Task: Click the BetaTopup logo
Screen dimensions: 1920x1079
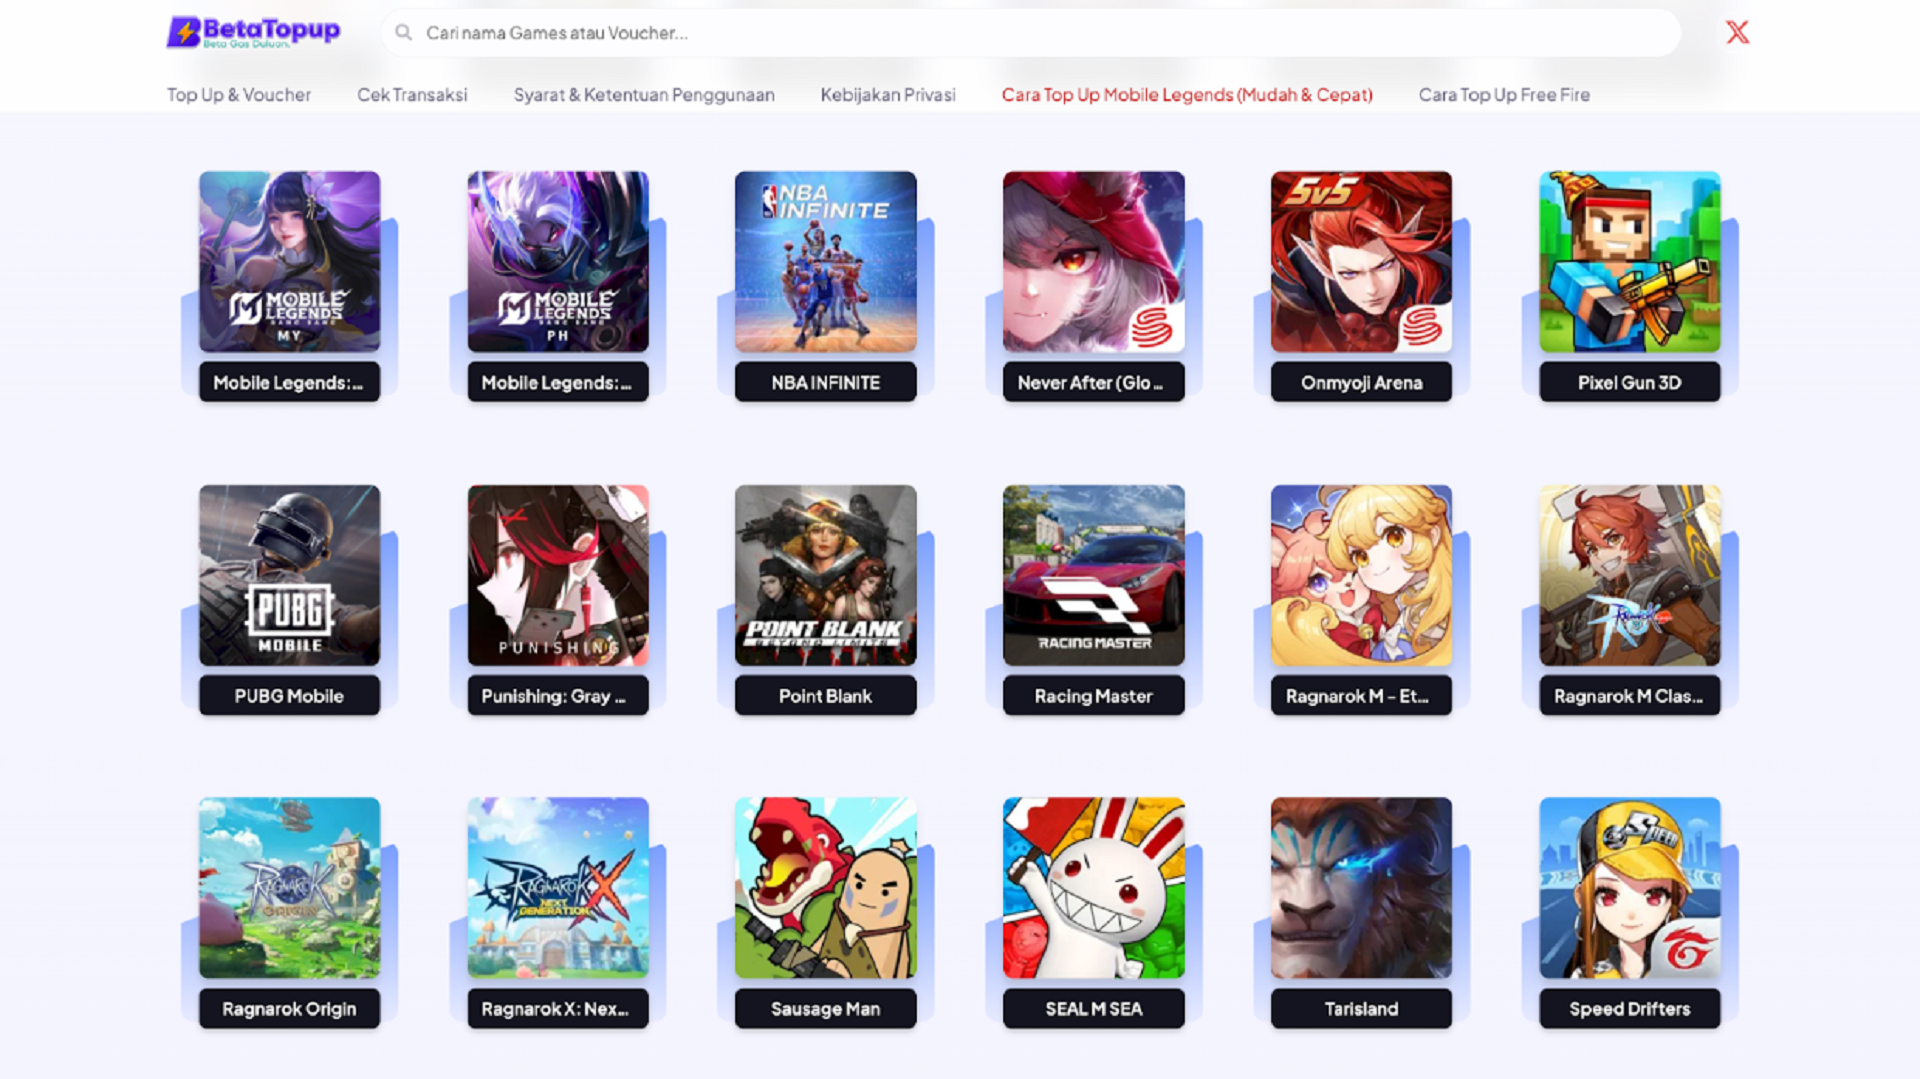Action: pos(253,32)
